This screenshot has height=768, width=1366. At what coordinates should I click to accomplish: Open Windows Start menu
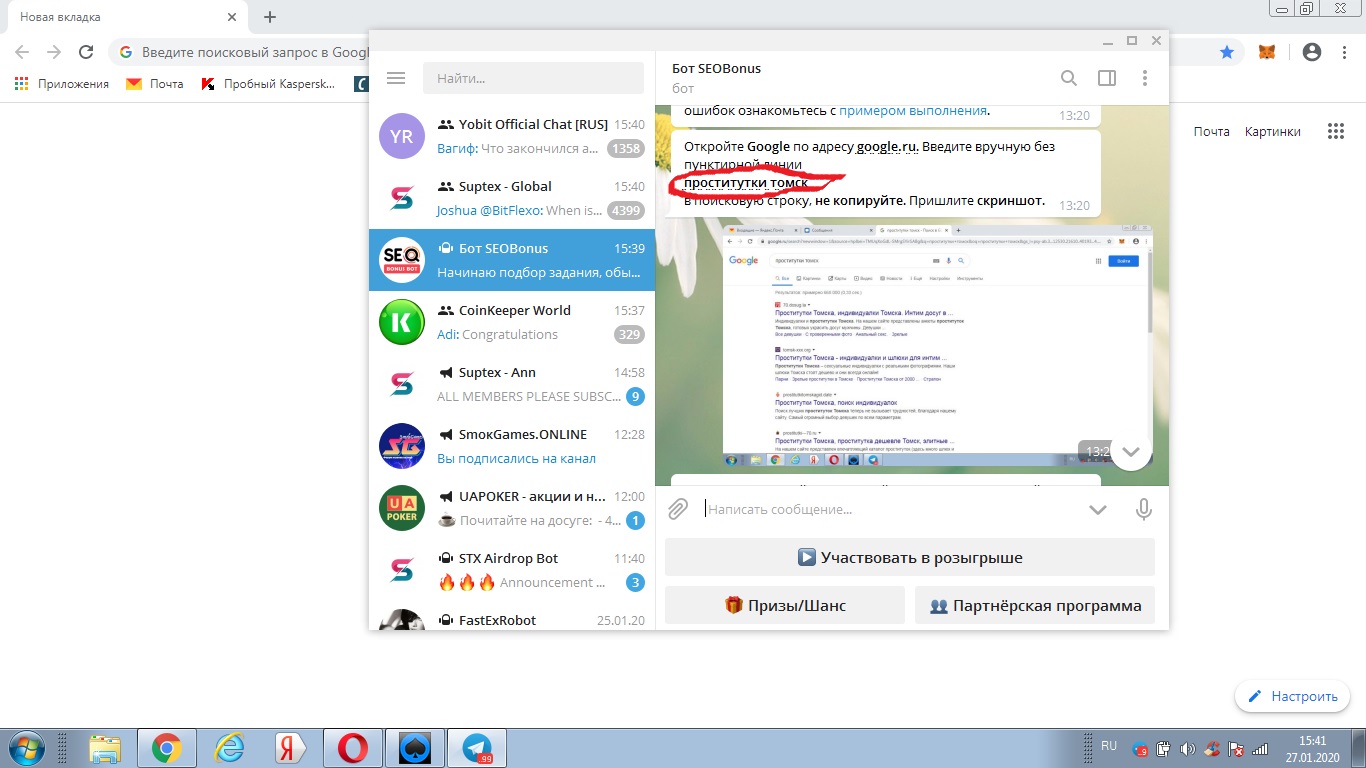click(25, 748)
